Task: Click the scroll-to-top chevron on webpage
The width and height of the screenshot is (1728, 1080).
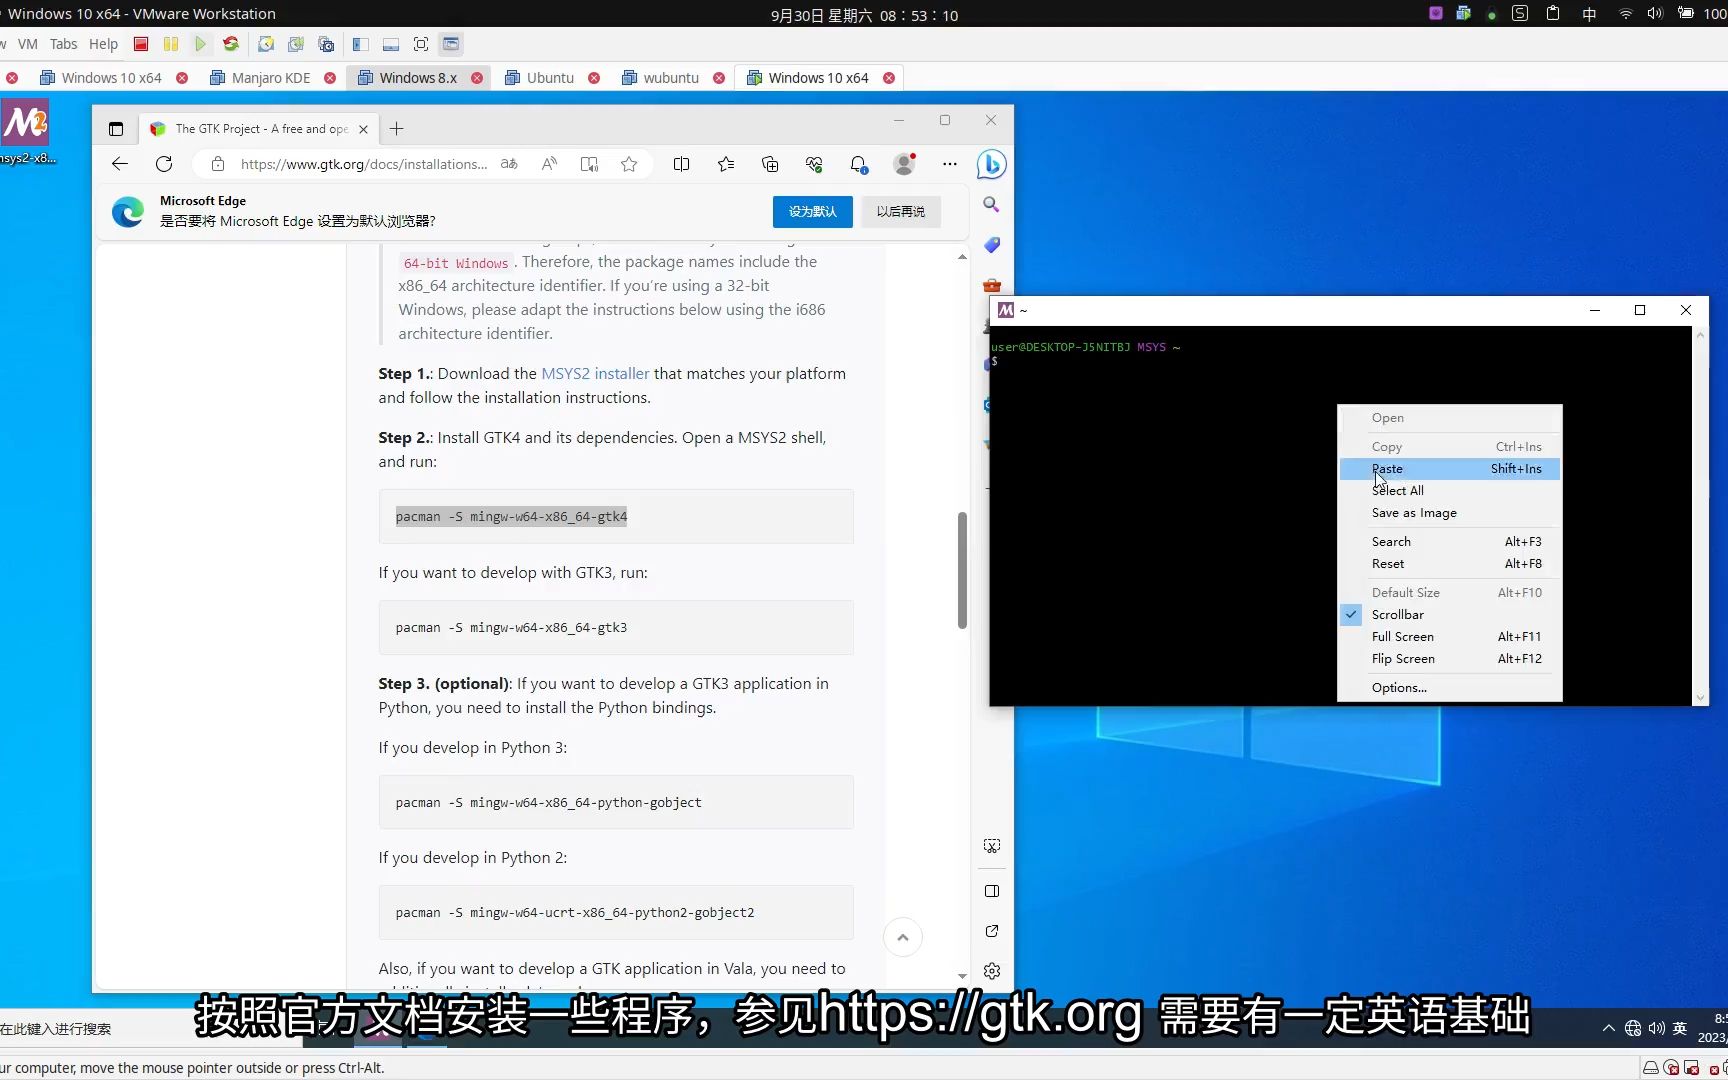Action: [x=902, y=937]
